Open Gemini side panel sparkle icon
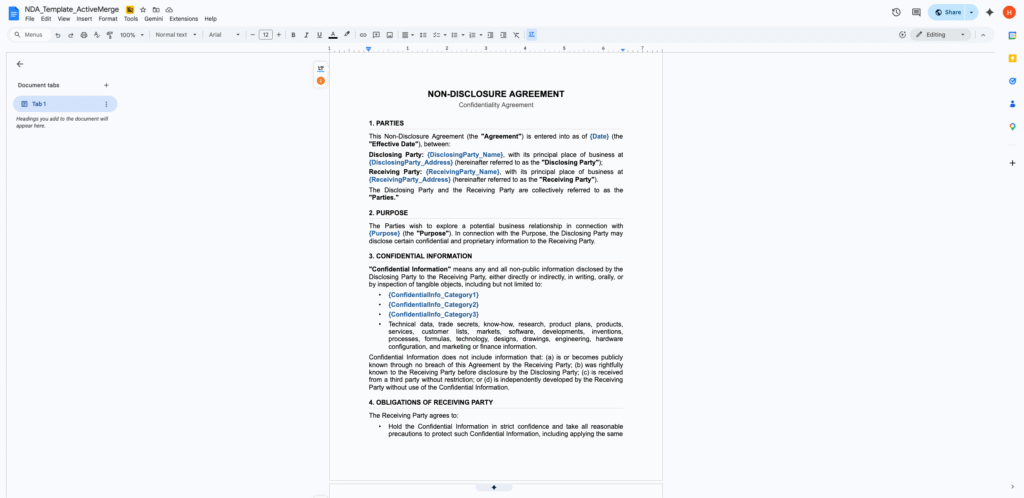Viewport: 1024px width, 498px height. pos(989,12)
